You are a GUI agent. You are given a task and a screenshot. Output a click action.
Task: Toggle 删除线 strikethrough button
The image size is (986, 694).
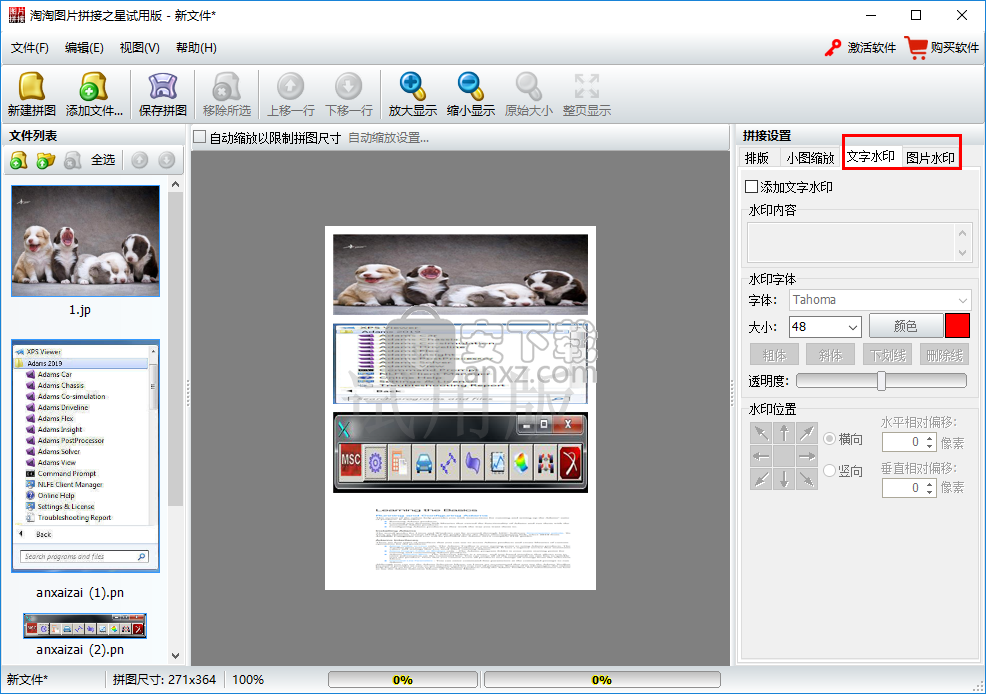tap(944, 355)
